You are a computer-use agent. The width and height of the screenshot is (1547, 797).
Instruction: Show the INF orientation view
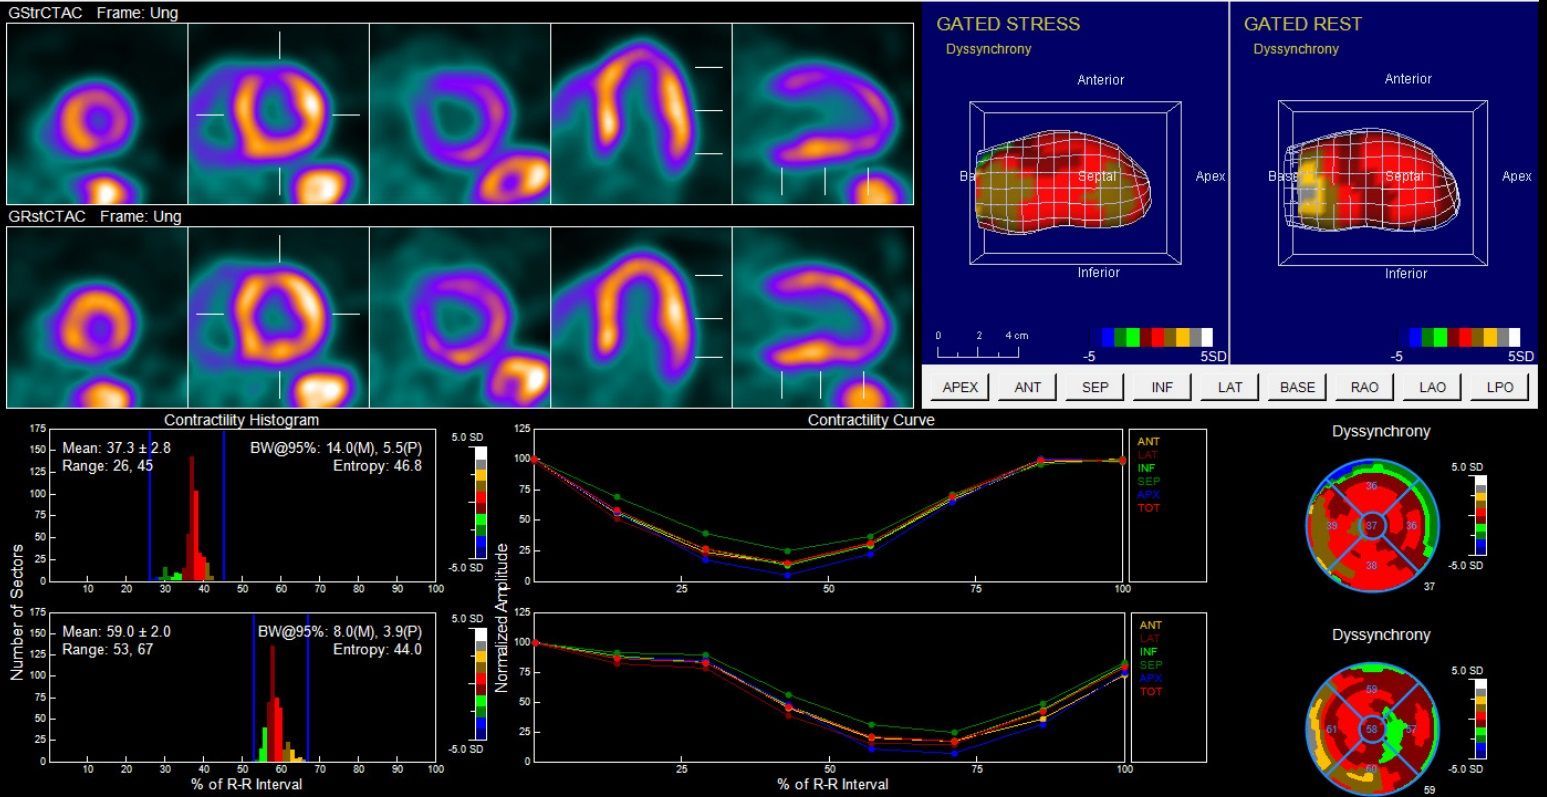tap(1163, 387)
